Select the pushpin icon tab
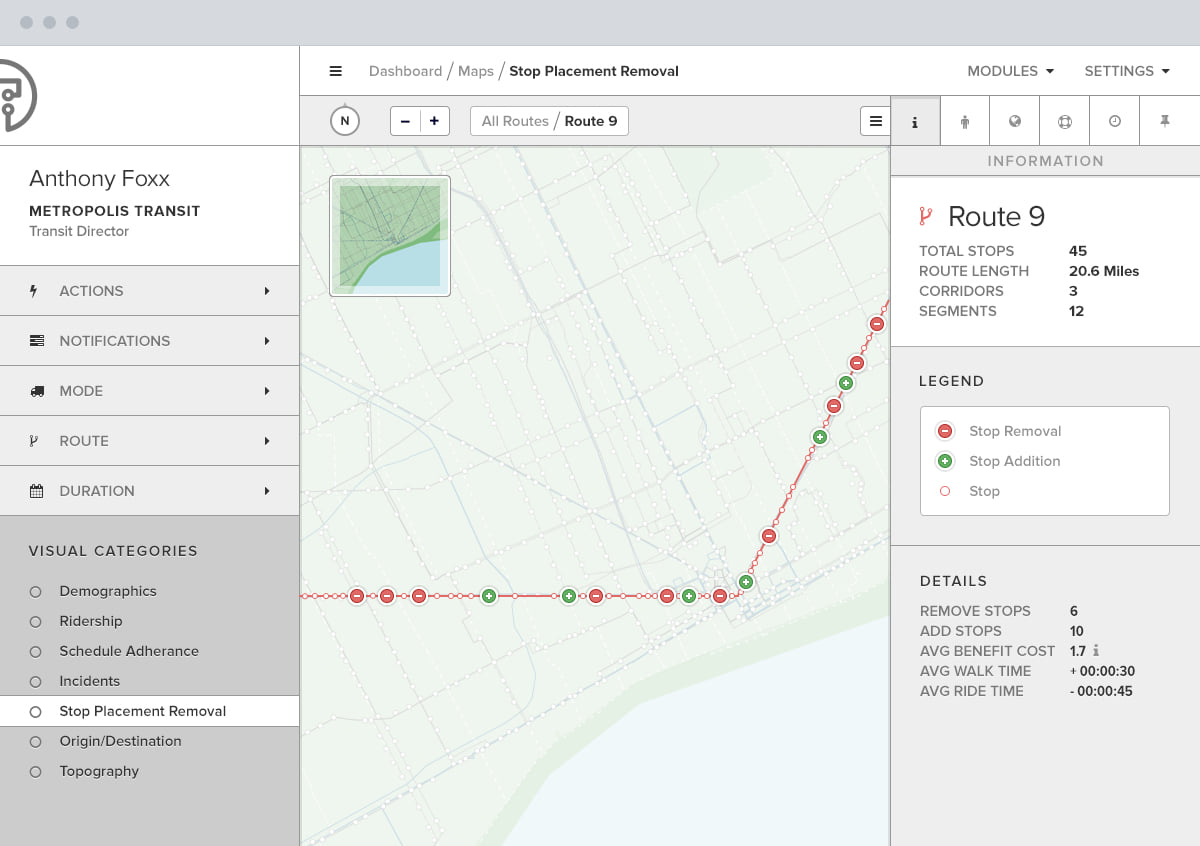Viewport: 1200px width, 846px height. [1165, 121]
